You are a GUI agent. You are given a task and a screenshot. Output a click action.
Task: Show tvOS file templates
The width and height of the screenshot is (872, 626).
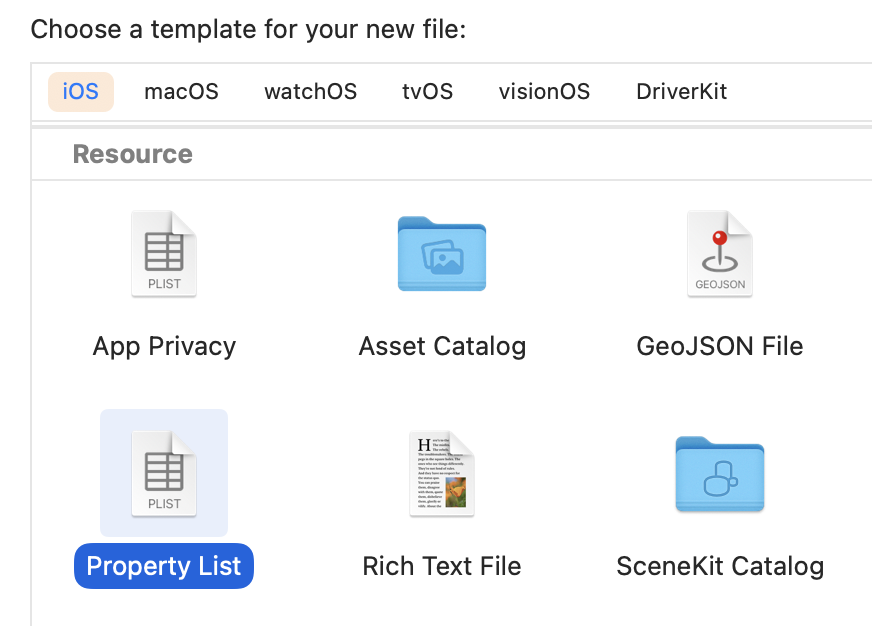[427, 92]
